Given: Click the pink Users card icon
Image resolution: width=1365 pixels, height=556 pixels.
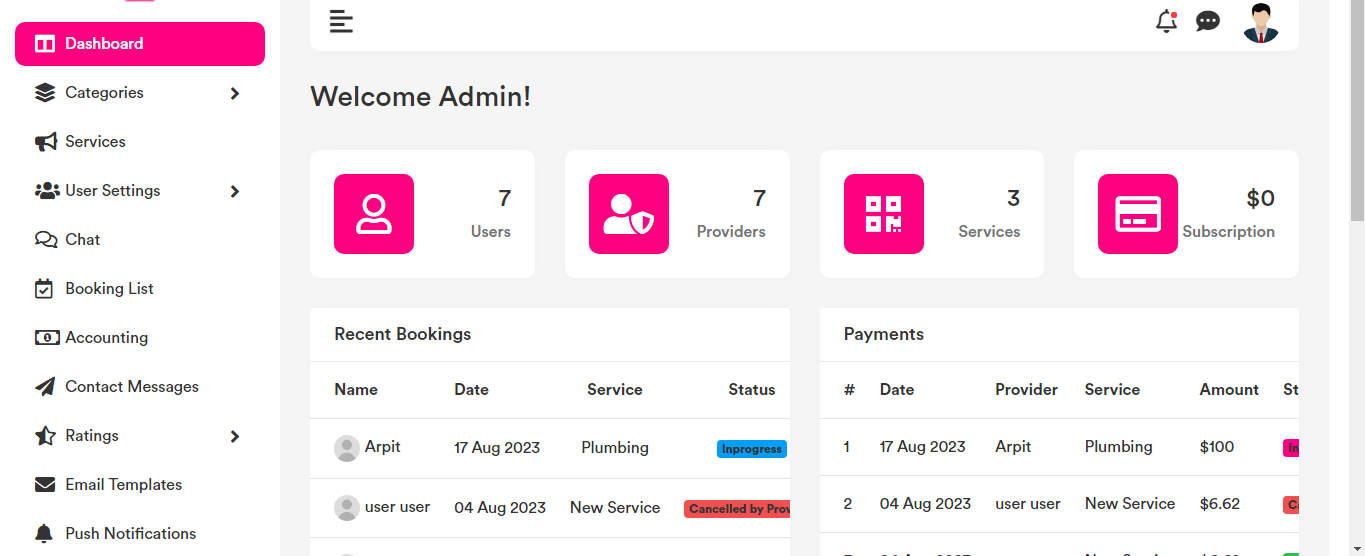Looking at the screenshot, I should click(x=374, y=214).
